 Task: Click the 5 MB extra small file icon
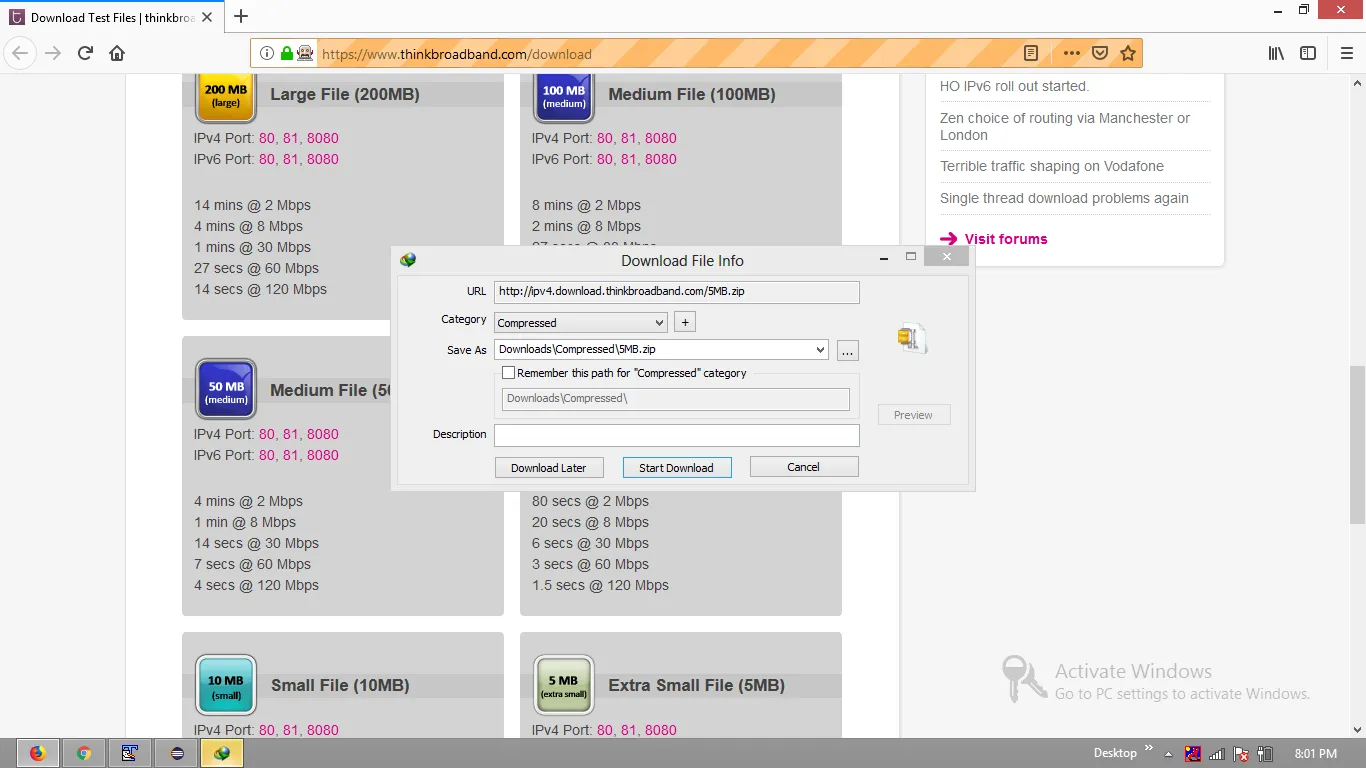point(563,686)
